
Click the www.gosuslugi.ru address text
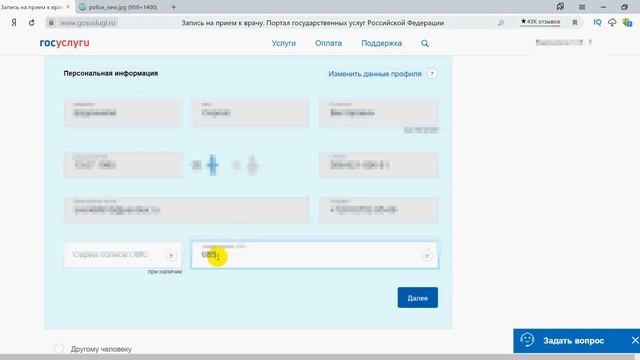(x=88, y=23)
